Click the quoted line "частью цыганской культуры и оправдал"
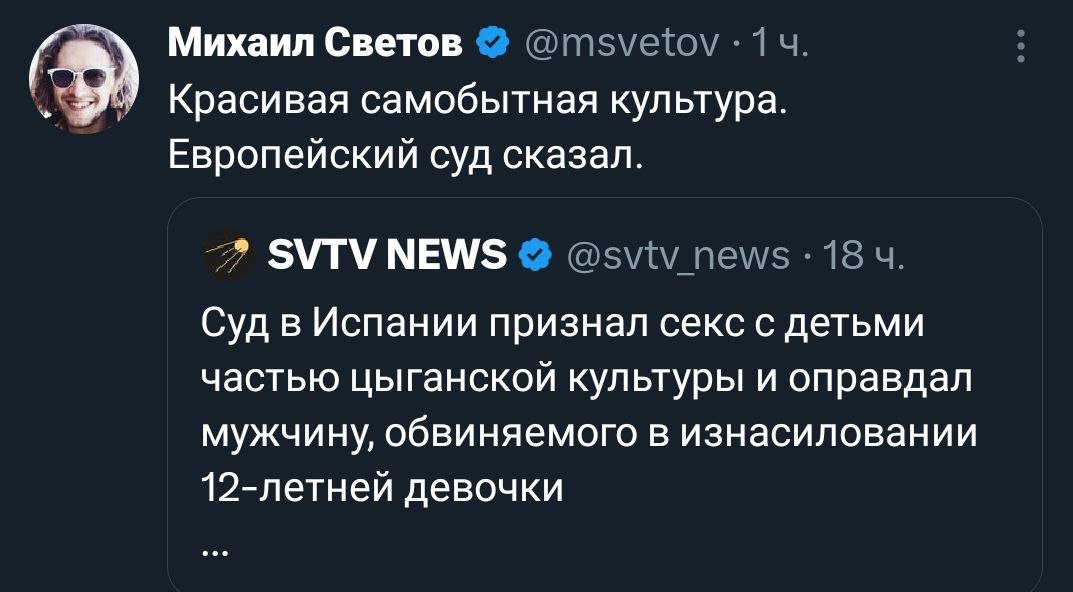Viewport: 1073px width, 592px height. 588,380
